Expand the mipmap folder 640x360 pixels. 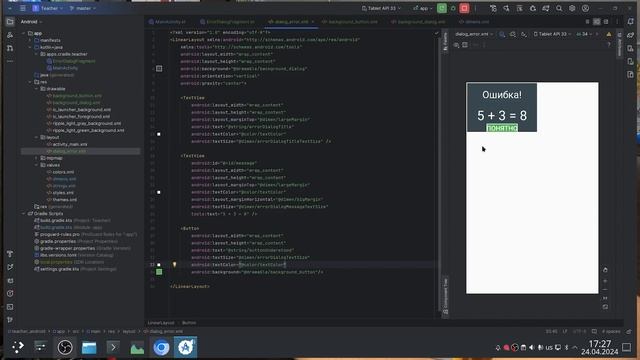pos(37,158)
